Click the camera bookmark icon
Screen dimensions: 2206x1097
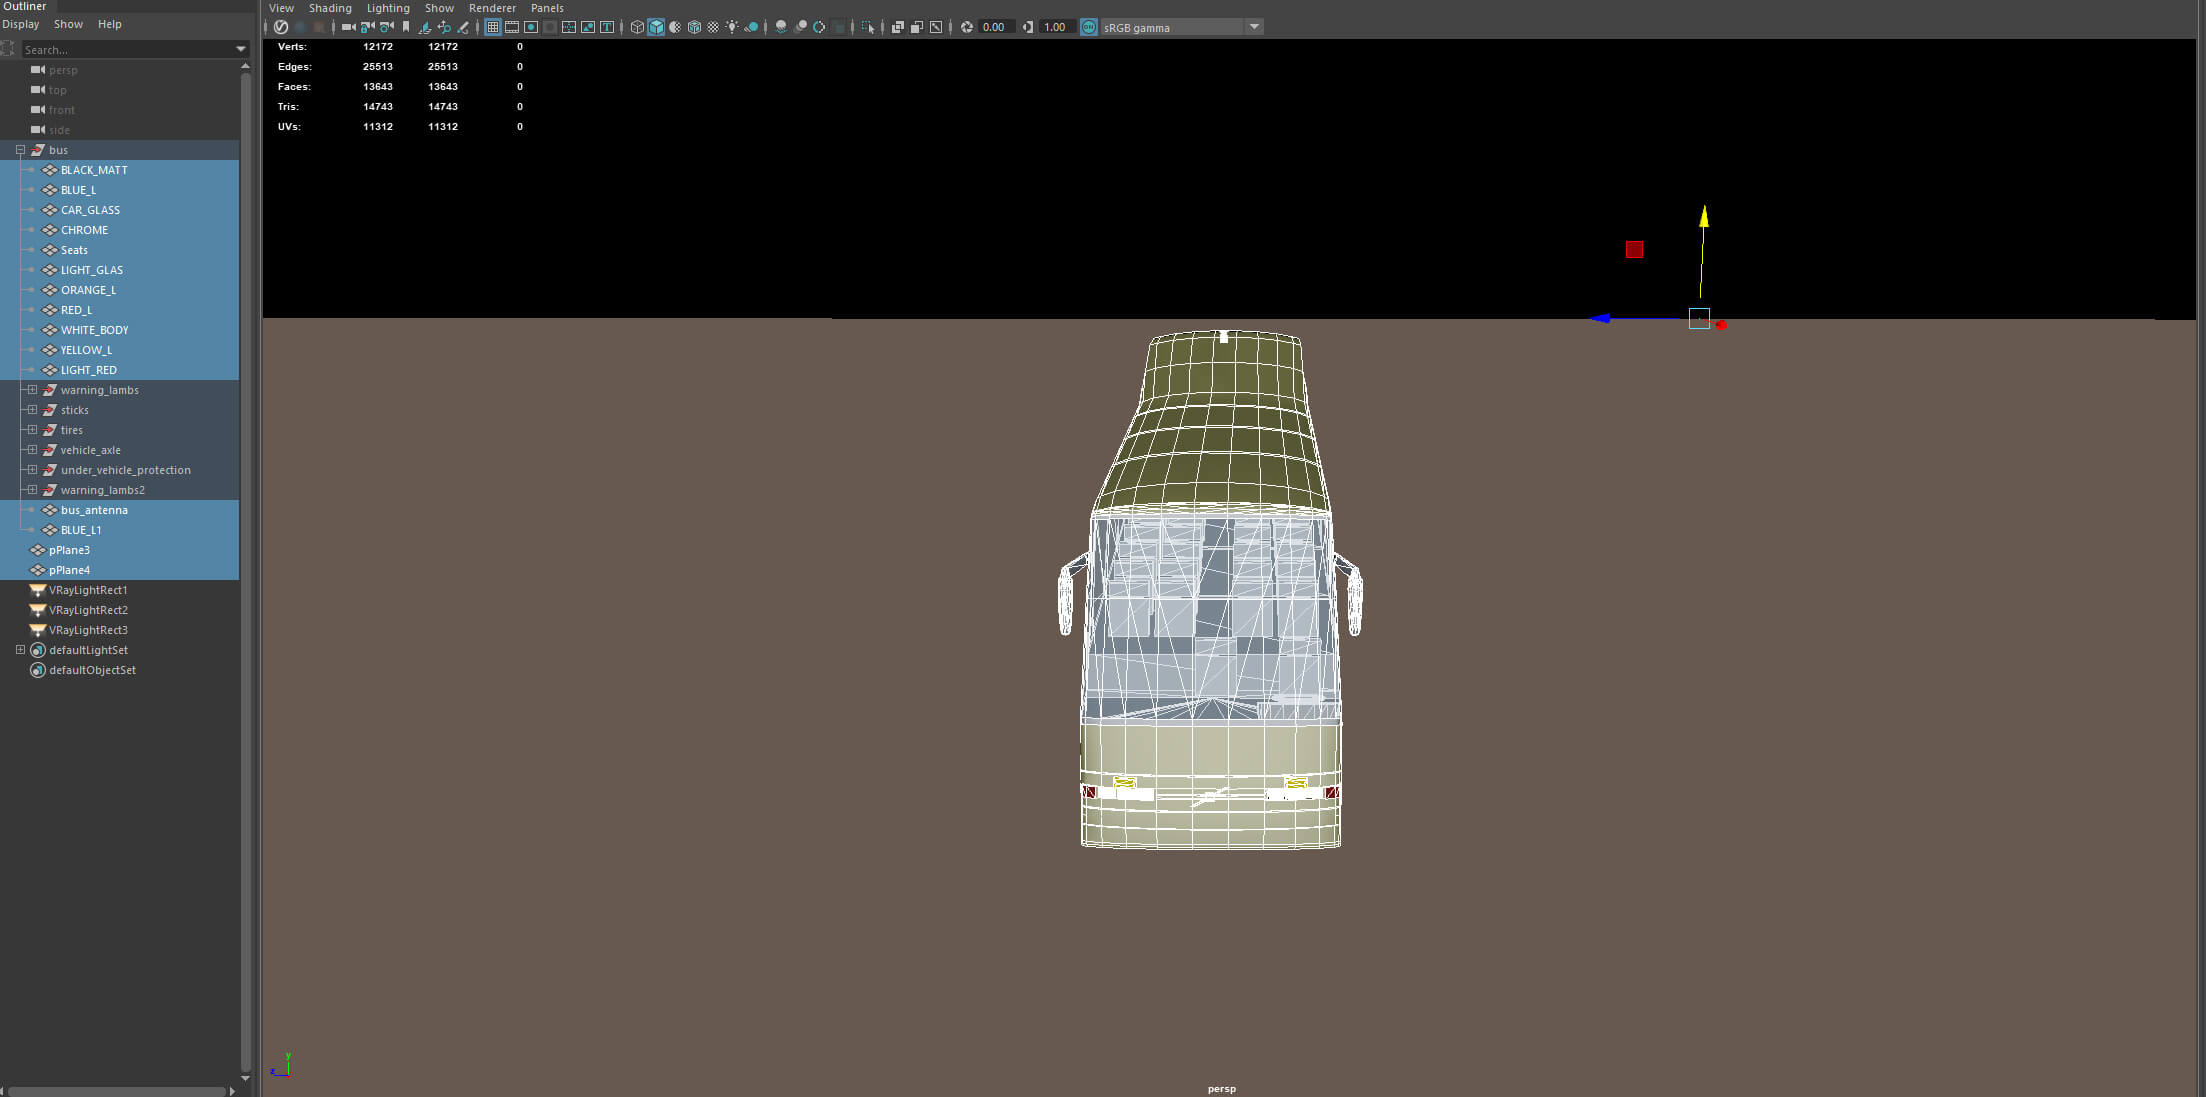coord(406,27)
